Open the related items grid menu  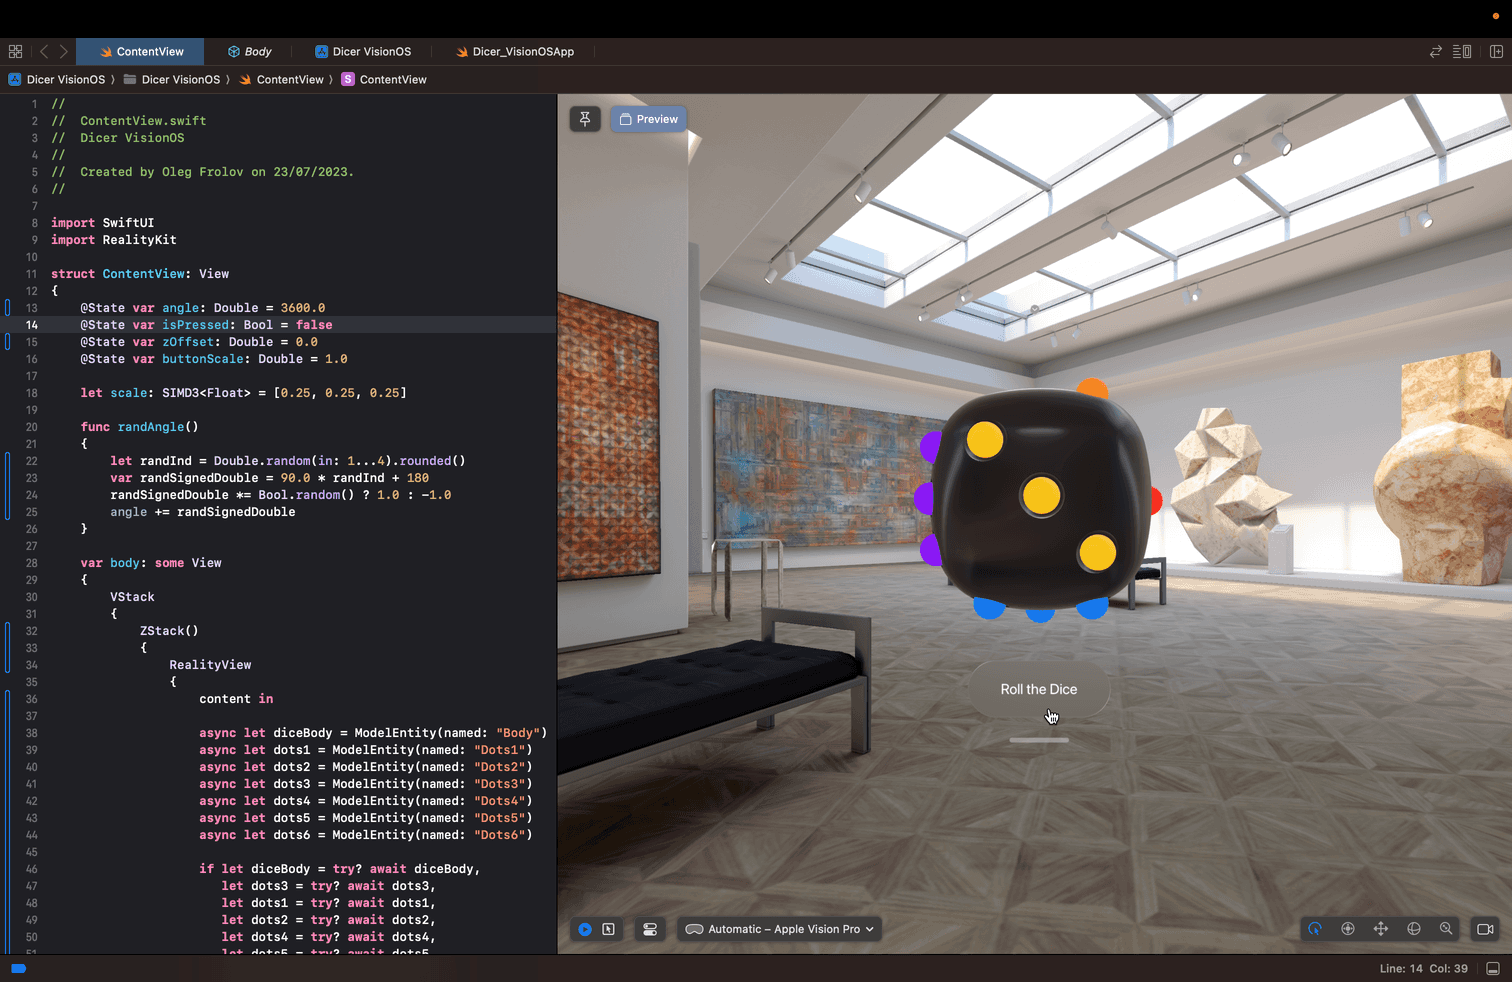(x=15, y=51)
